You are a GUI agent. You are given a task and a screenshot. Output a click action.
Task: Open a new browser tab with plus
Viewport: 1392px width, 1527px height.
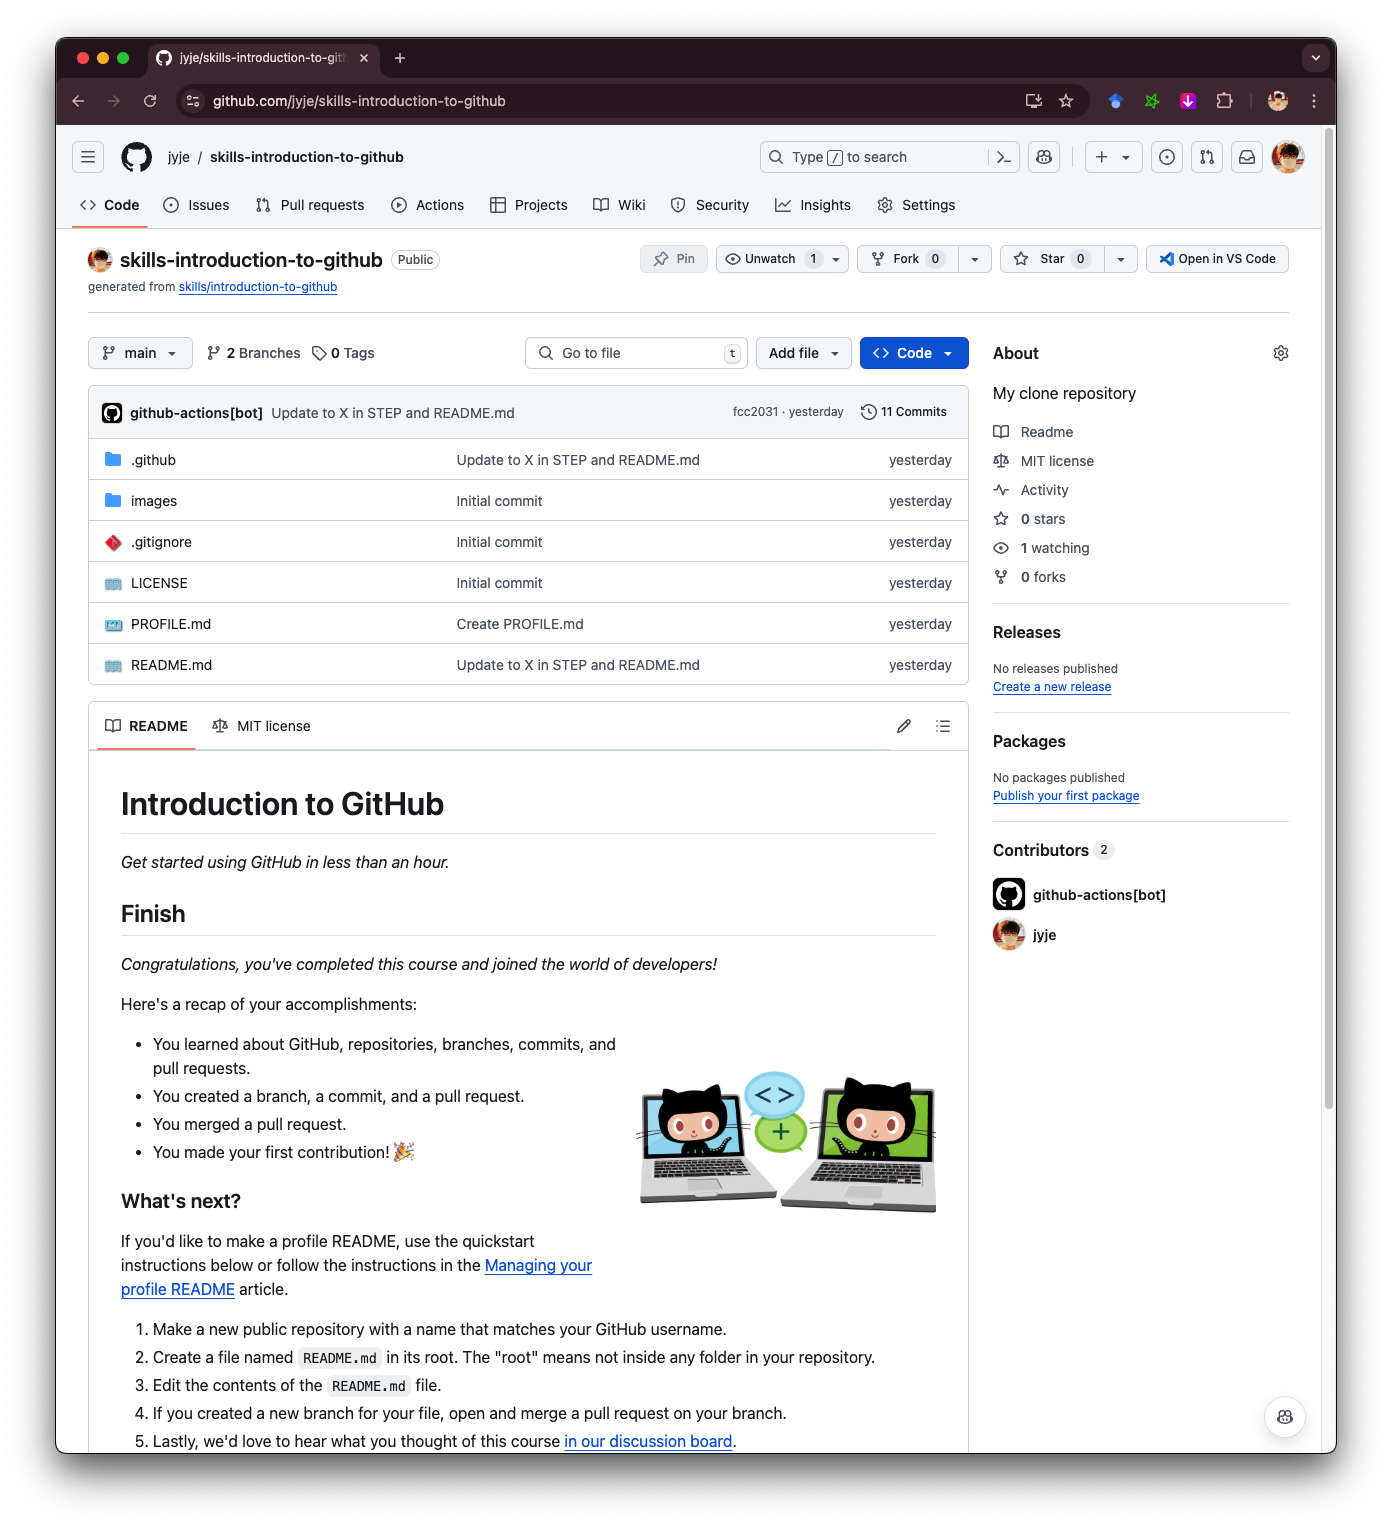400,58
